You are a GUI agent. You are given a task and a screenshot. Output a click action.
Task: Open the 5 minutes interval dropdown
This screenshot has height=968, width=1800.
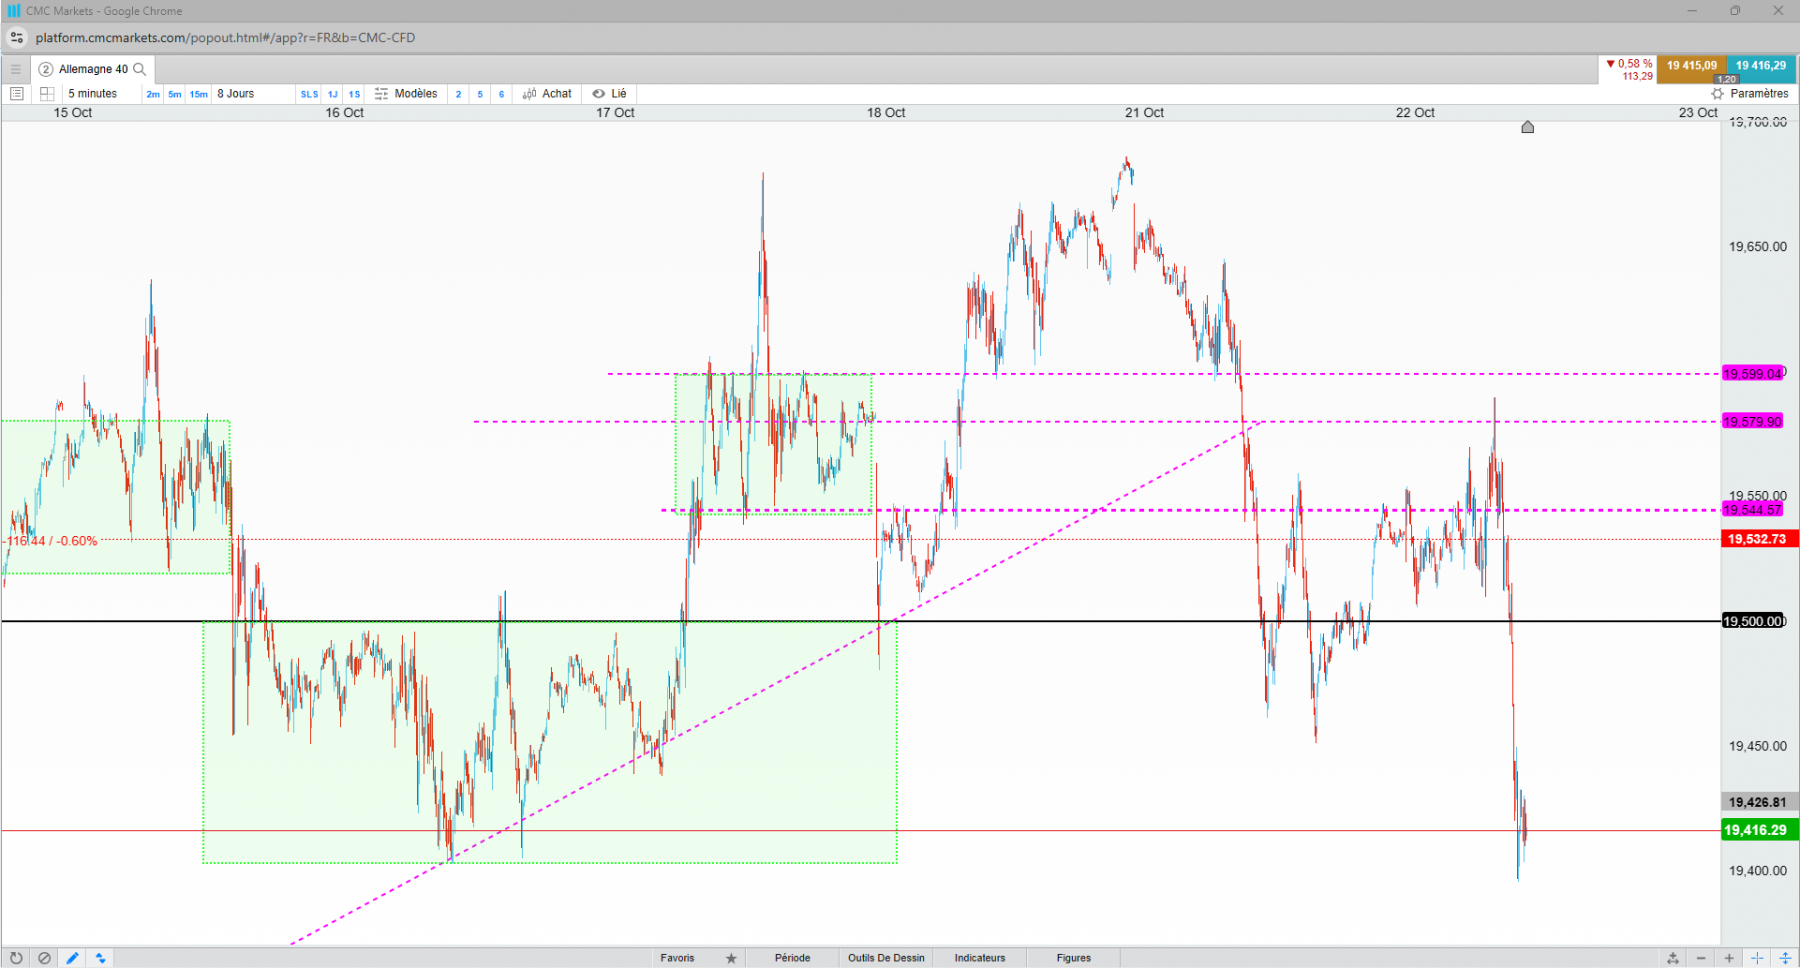tap(93, 94)
